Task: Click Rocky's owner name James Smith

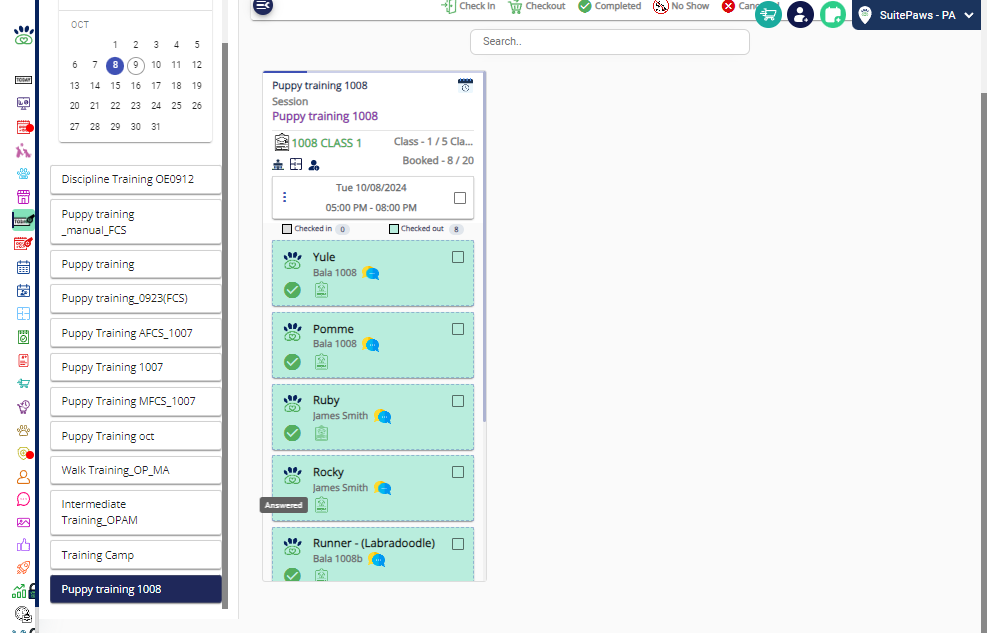Action: click(340, 488)
